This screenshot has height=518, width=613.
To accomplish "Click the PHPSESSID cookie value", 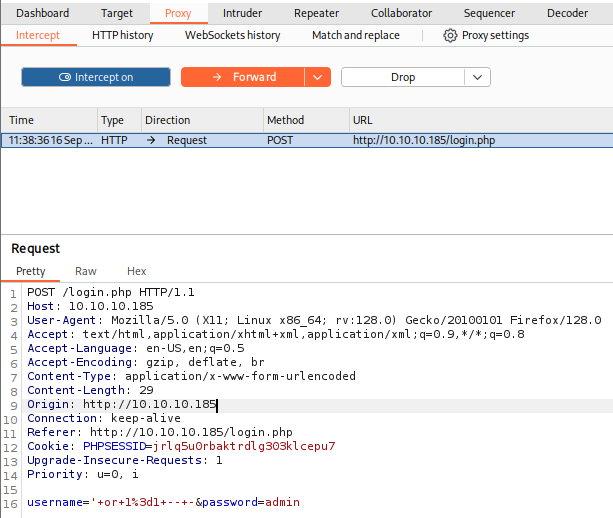I will pos(244,446).
